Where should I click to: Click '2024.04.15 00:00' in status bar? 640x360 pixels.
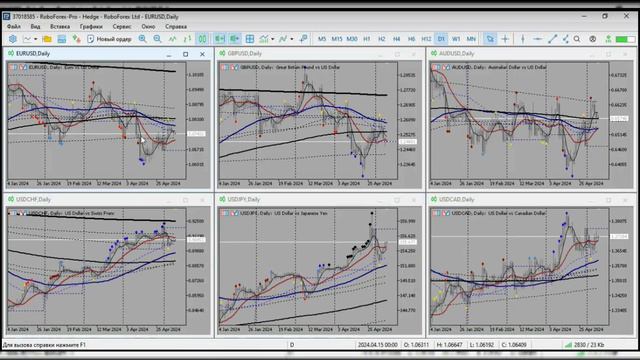378,345
